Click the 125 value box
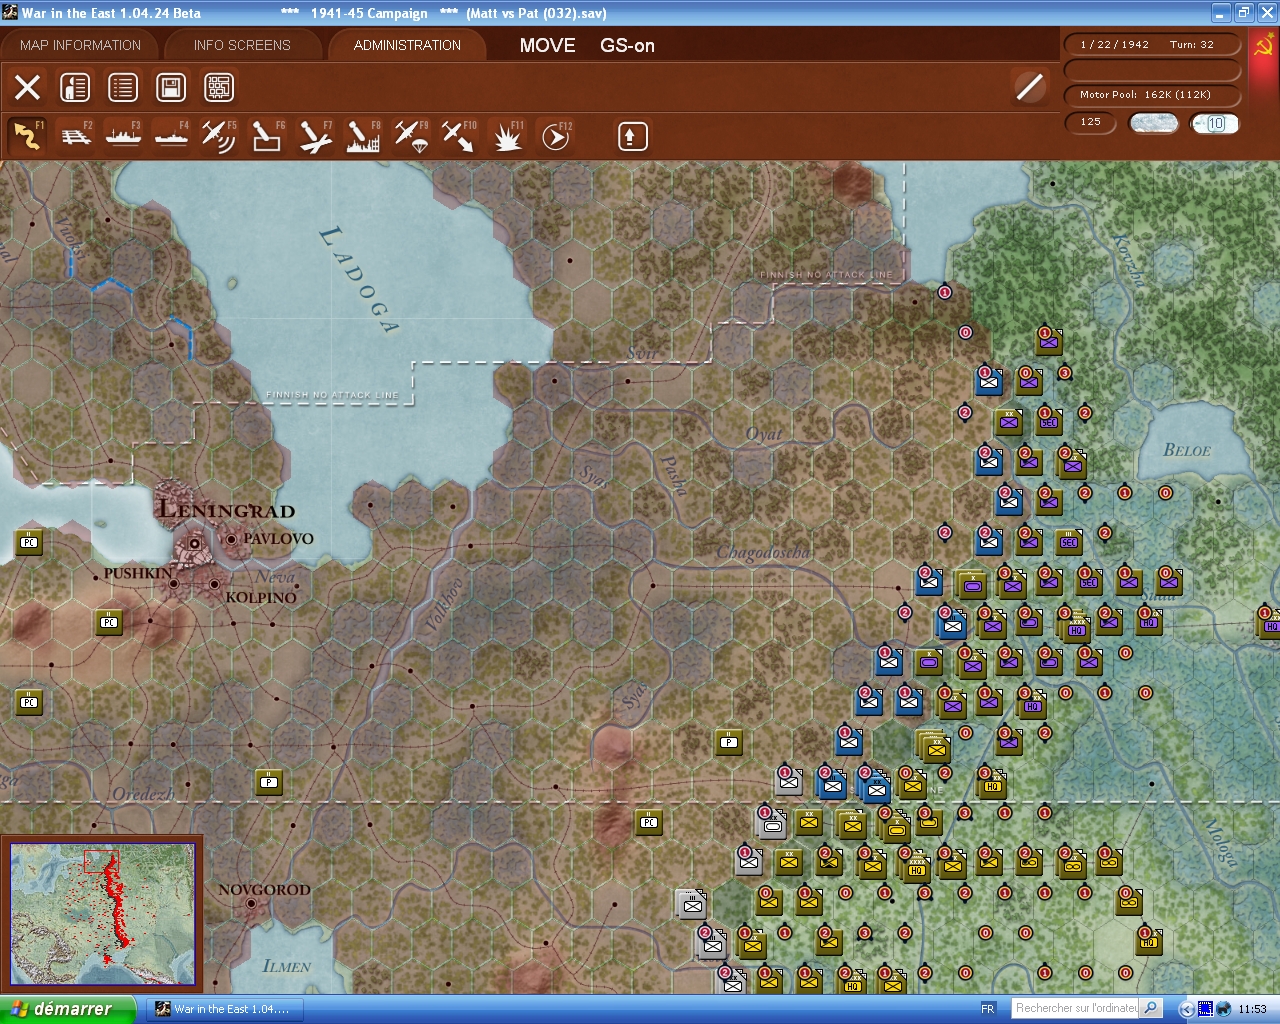Screen dimensions: 1280x1024 tap(1091, 122)
